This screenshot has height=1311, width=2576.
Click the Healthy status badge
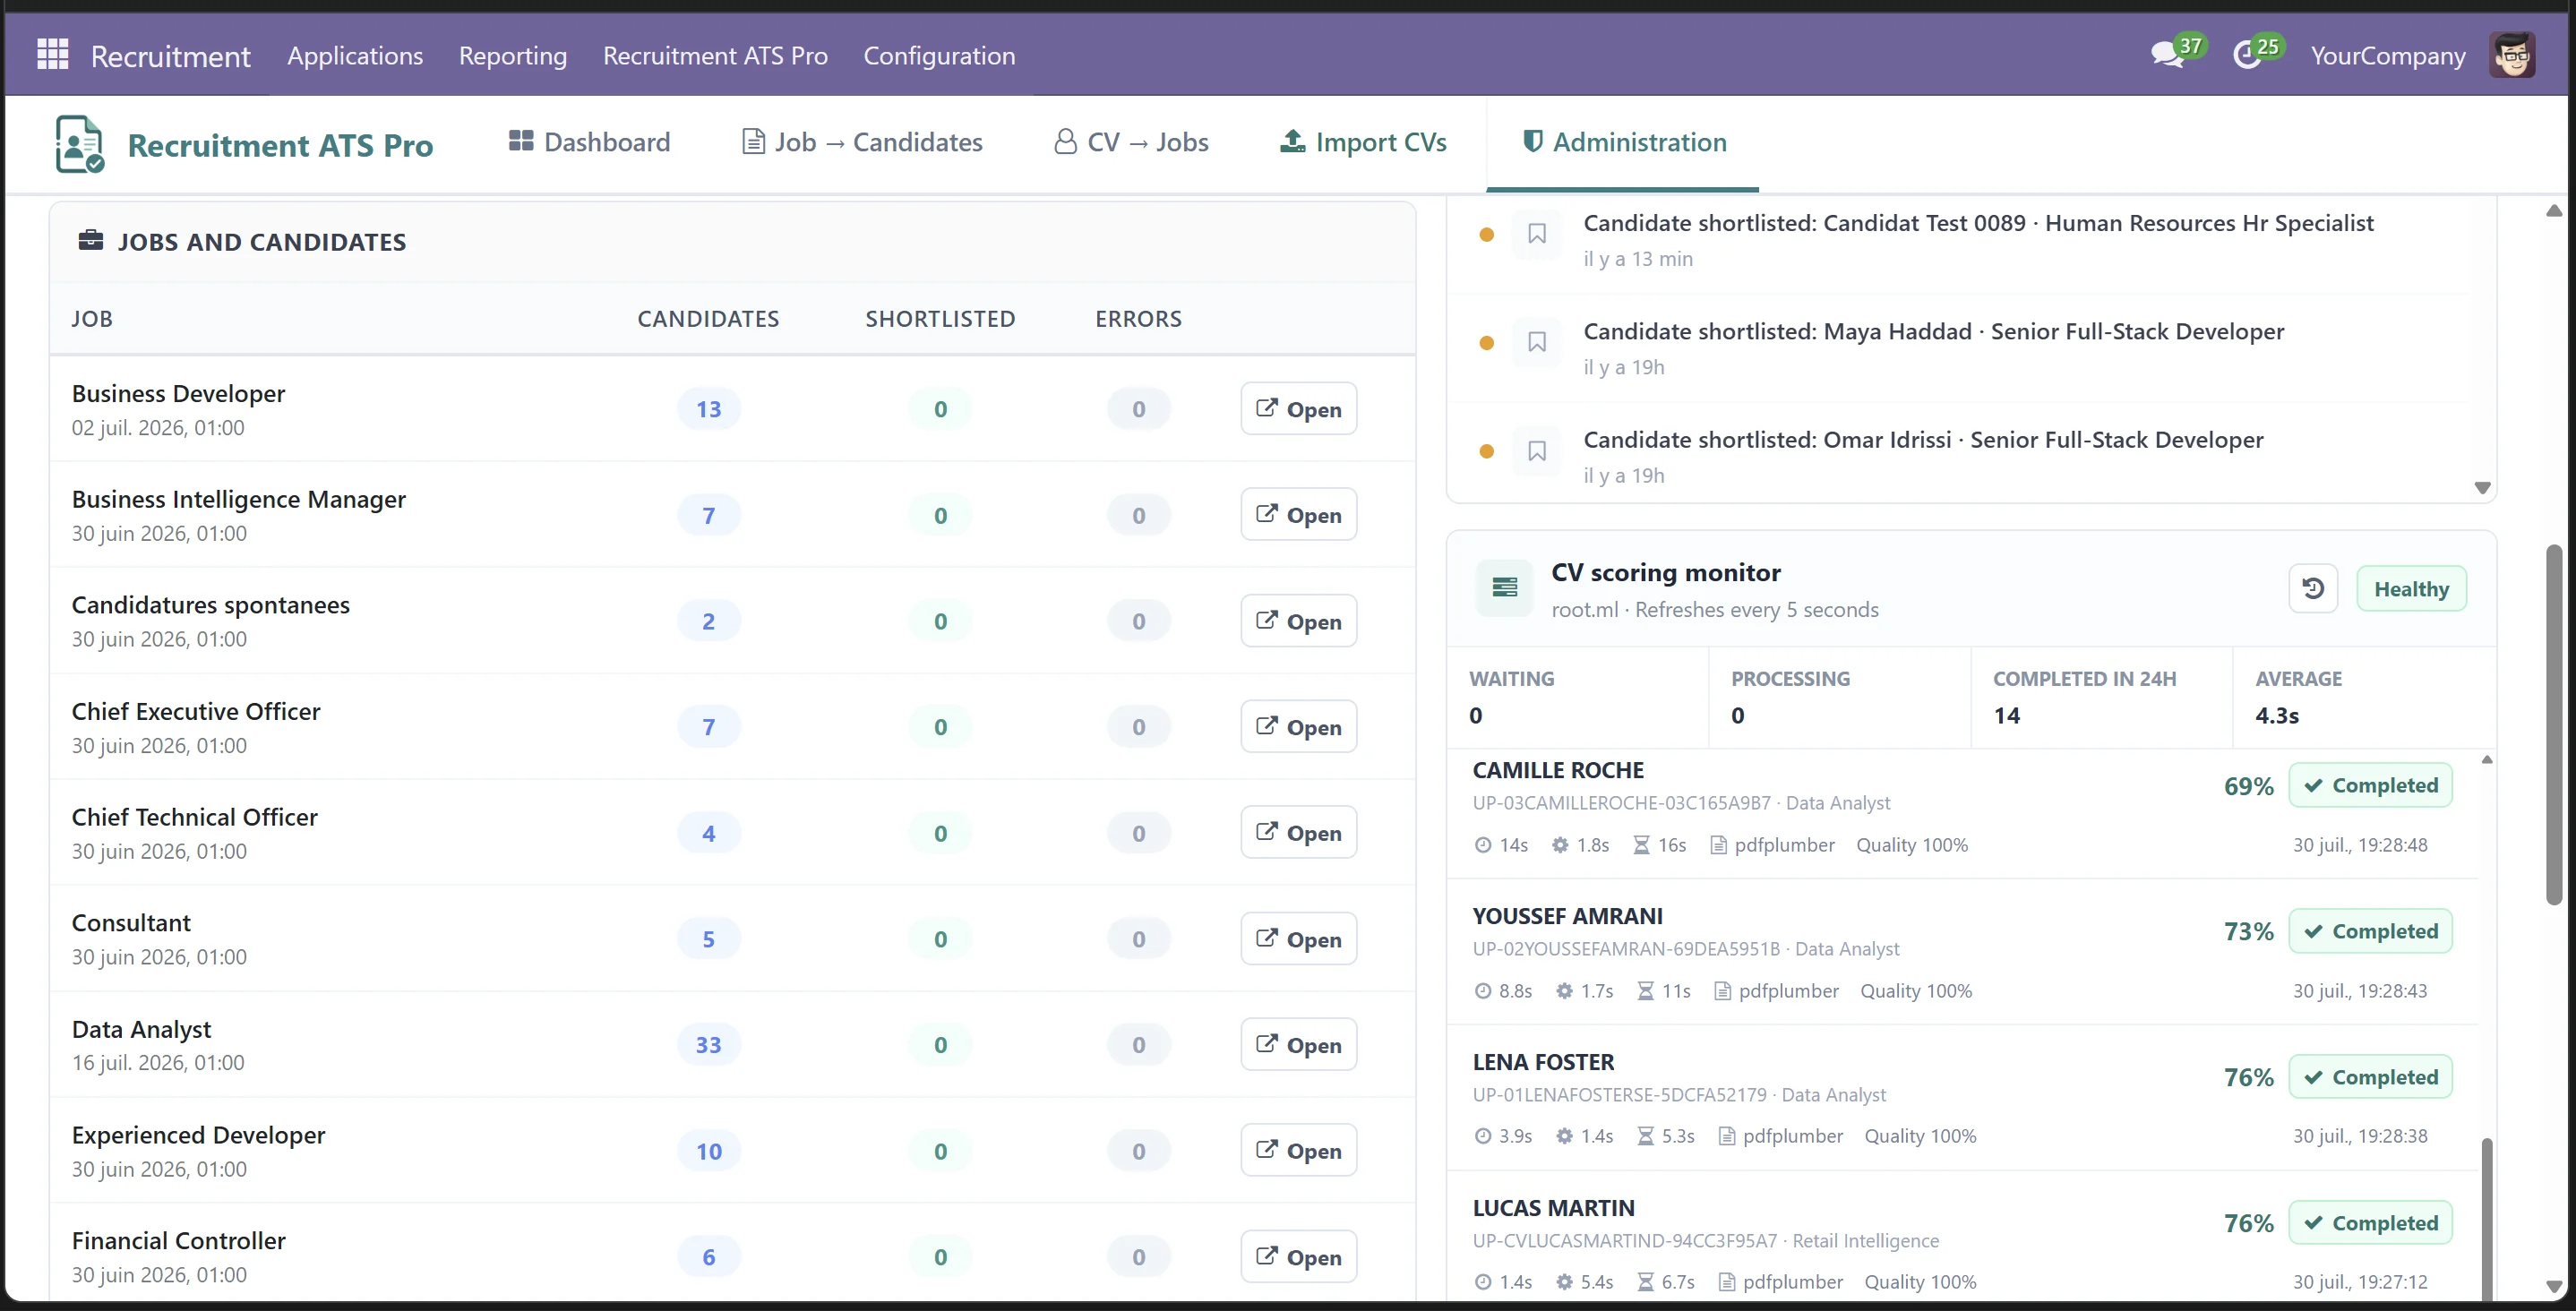pyautogui.click(x=2411, y=589)
